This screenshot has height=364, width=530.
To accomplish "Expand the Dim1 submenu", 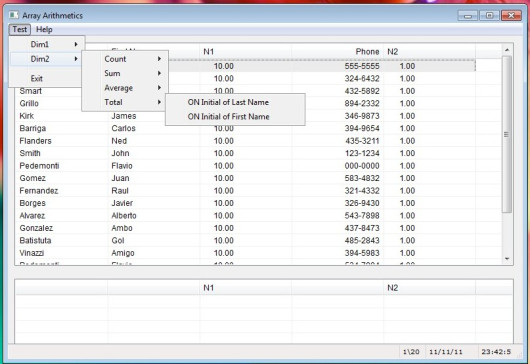I will coord(47,44).
